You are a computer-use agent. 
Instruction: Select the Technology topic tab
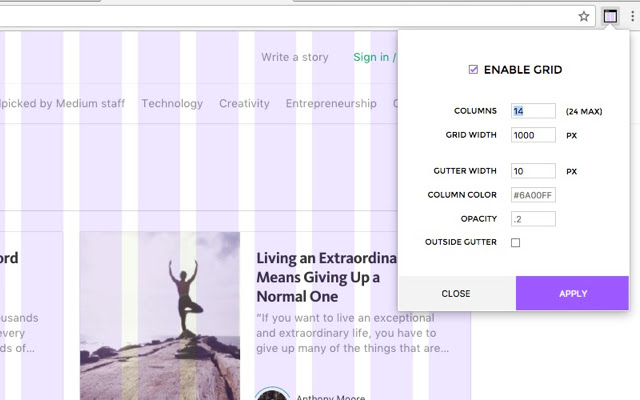pyautogui.click(x=172, y=104)
